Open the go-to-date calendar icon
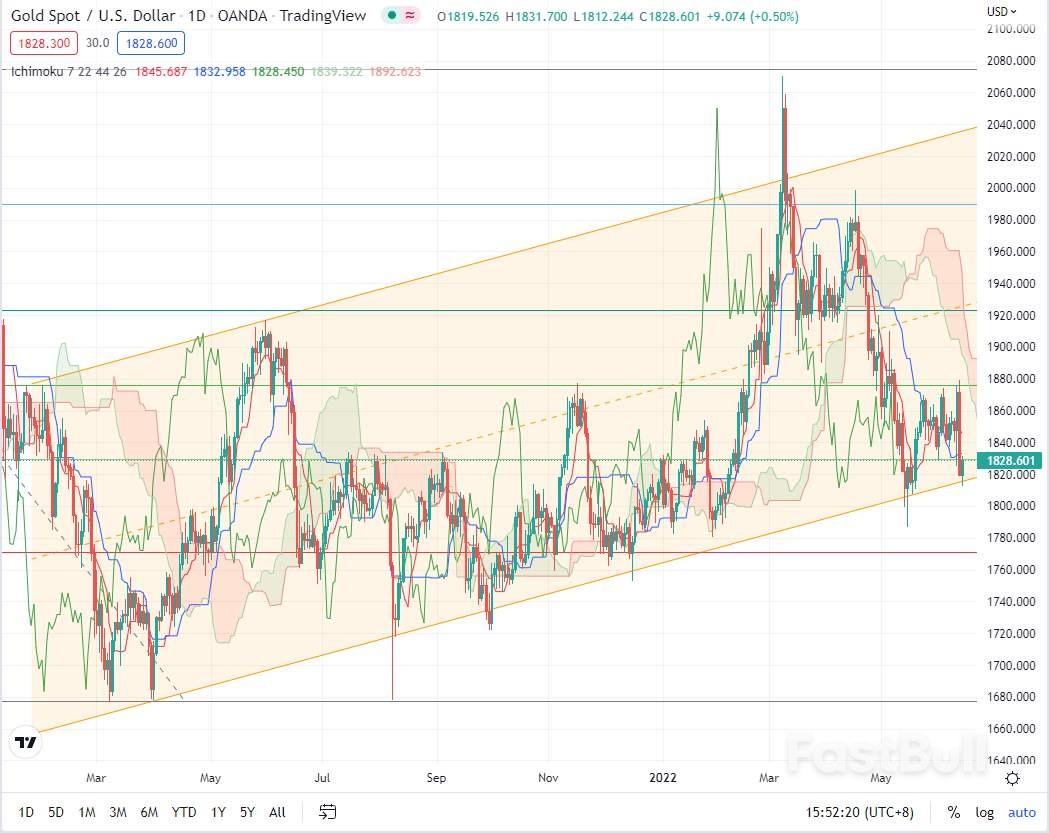This screenshot has height=833, width=1049. pyautogui.click(x=327, y=812)
